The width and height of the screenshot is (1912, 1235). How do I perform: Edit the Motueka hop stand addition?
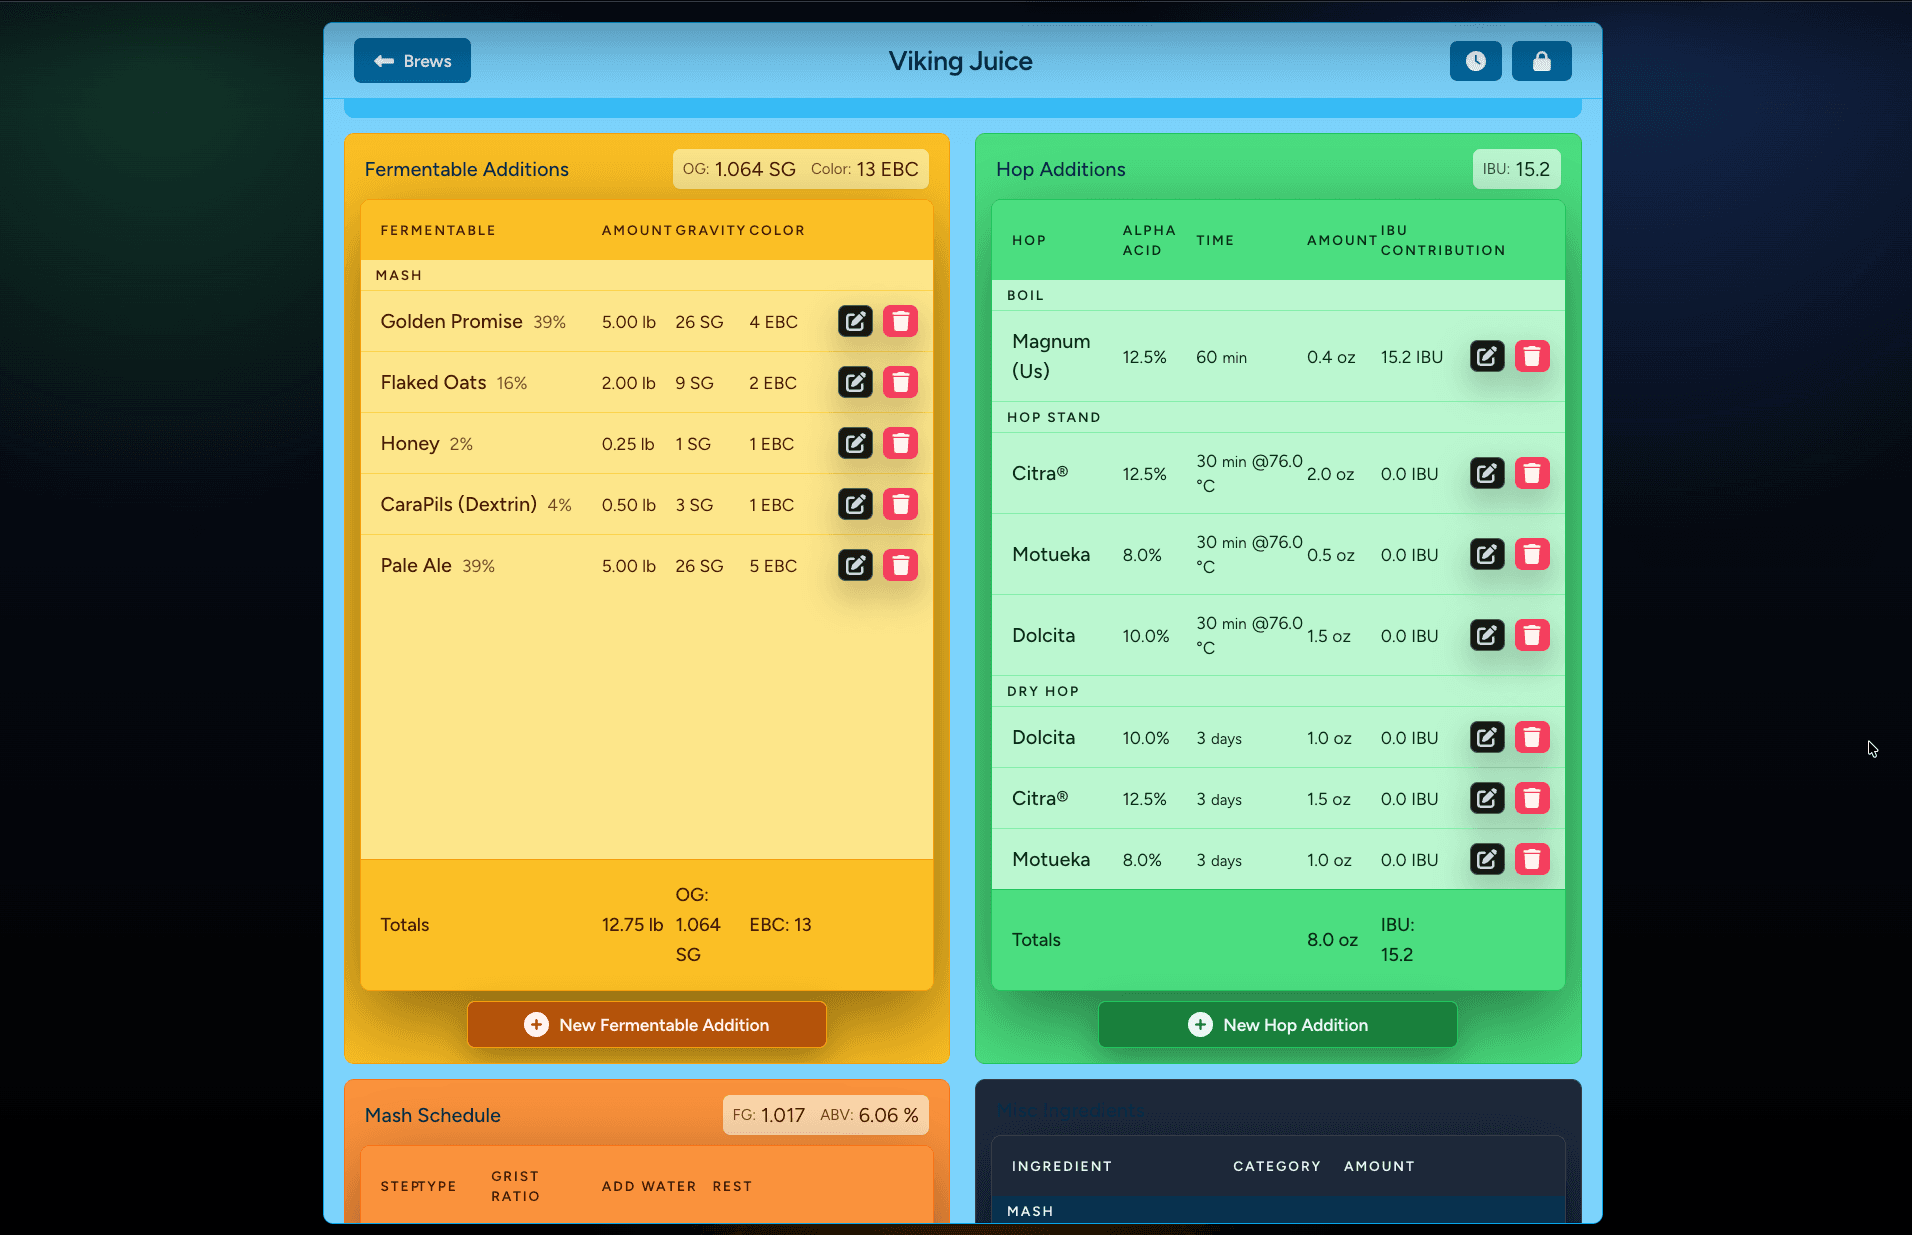(x=1487, y=554)
